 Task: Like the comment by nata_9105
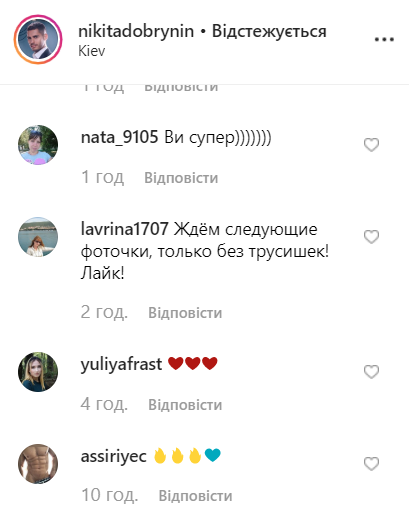click(371, 145)
